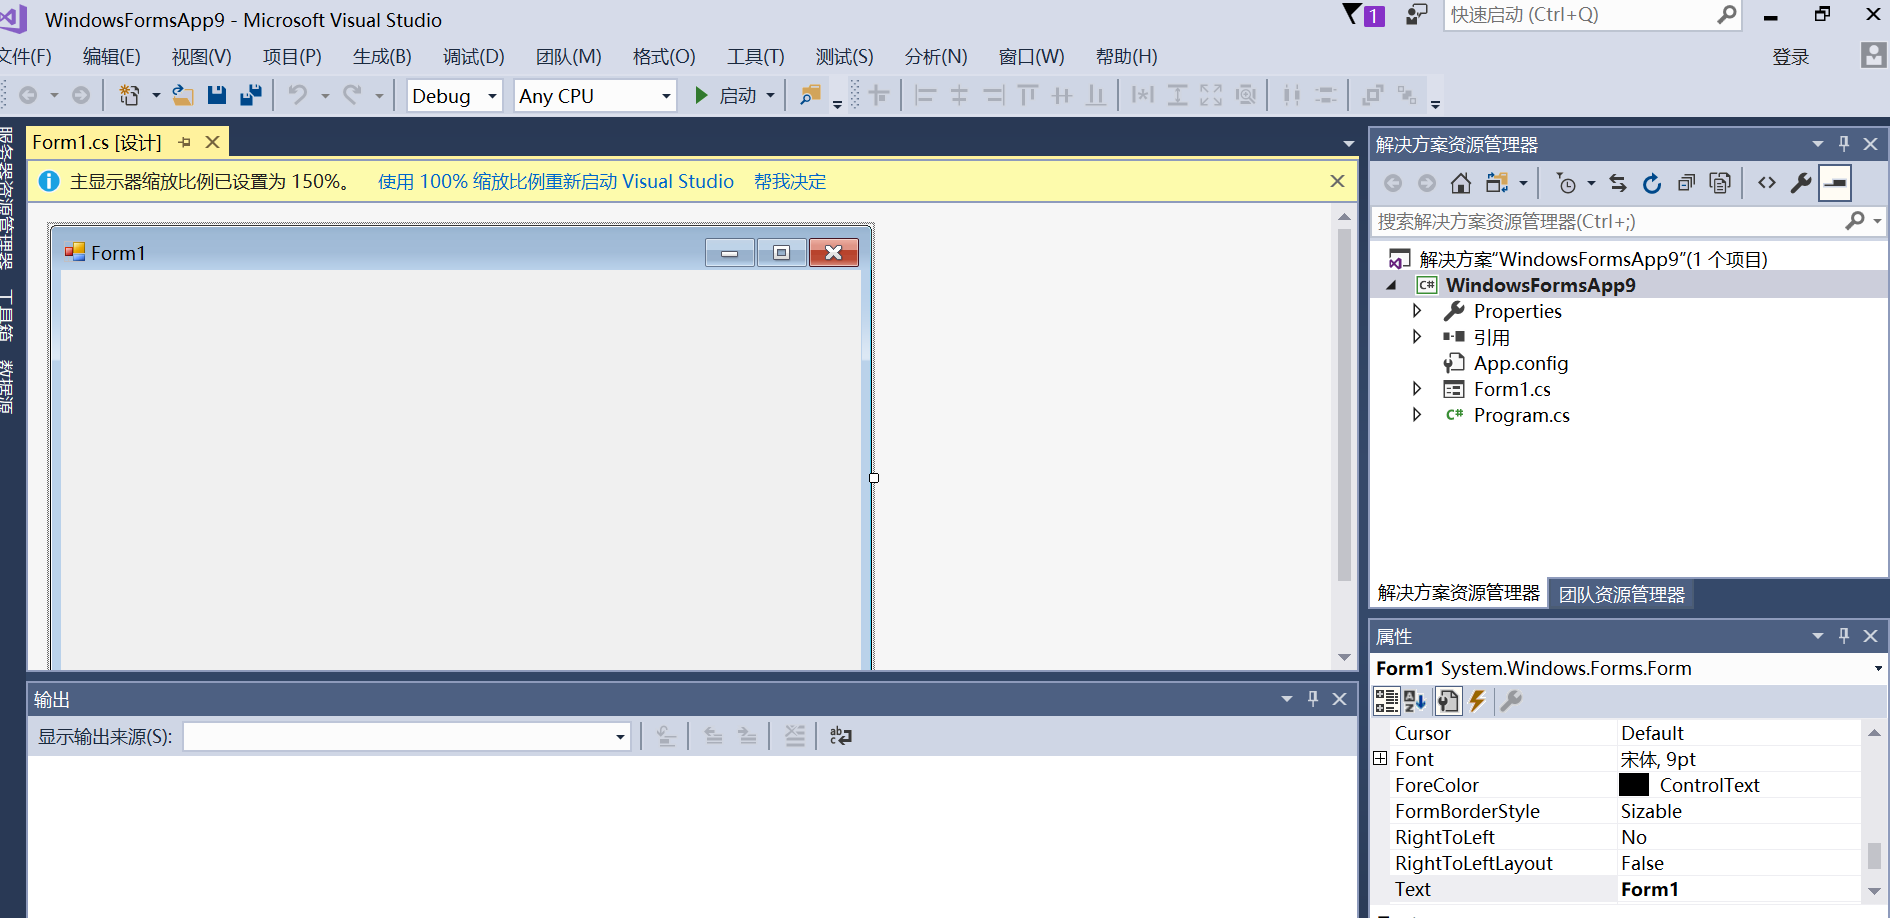
Task: Click the 帮我决定 link in the notification bar
Action: (790, 181)
